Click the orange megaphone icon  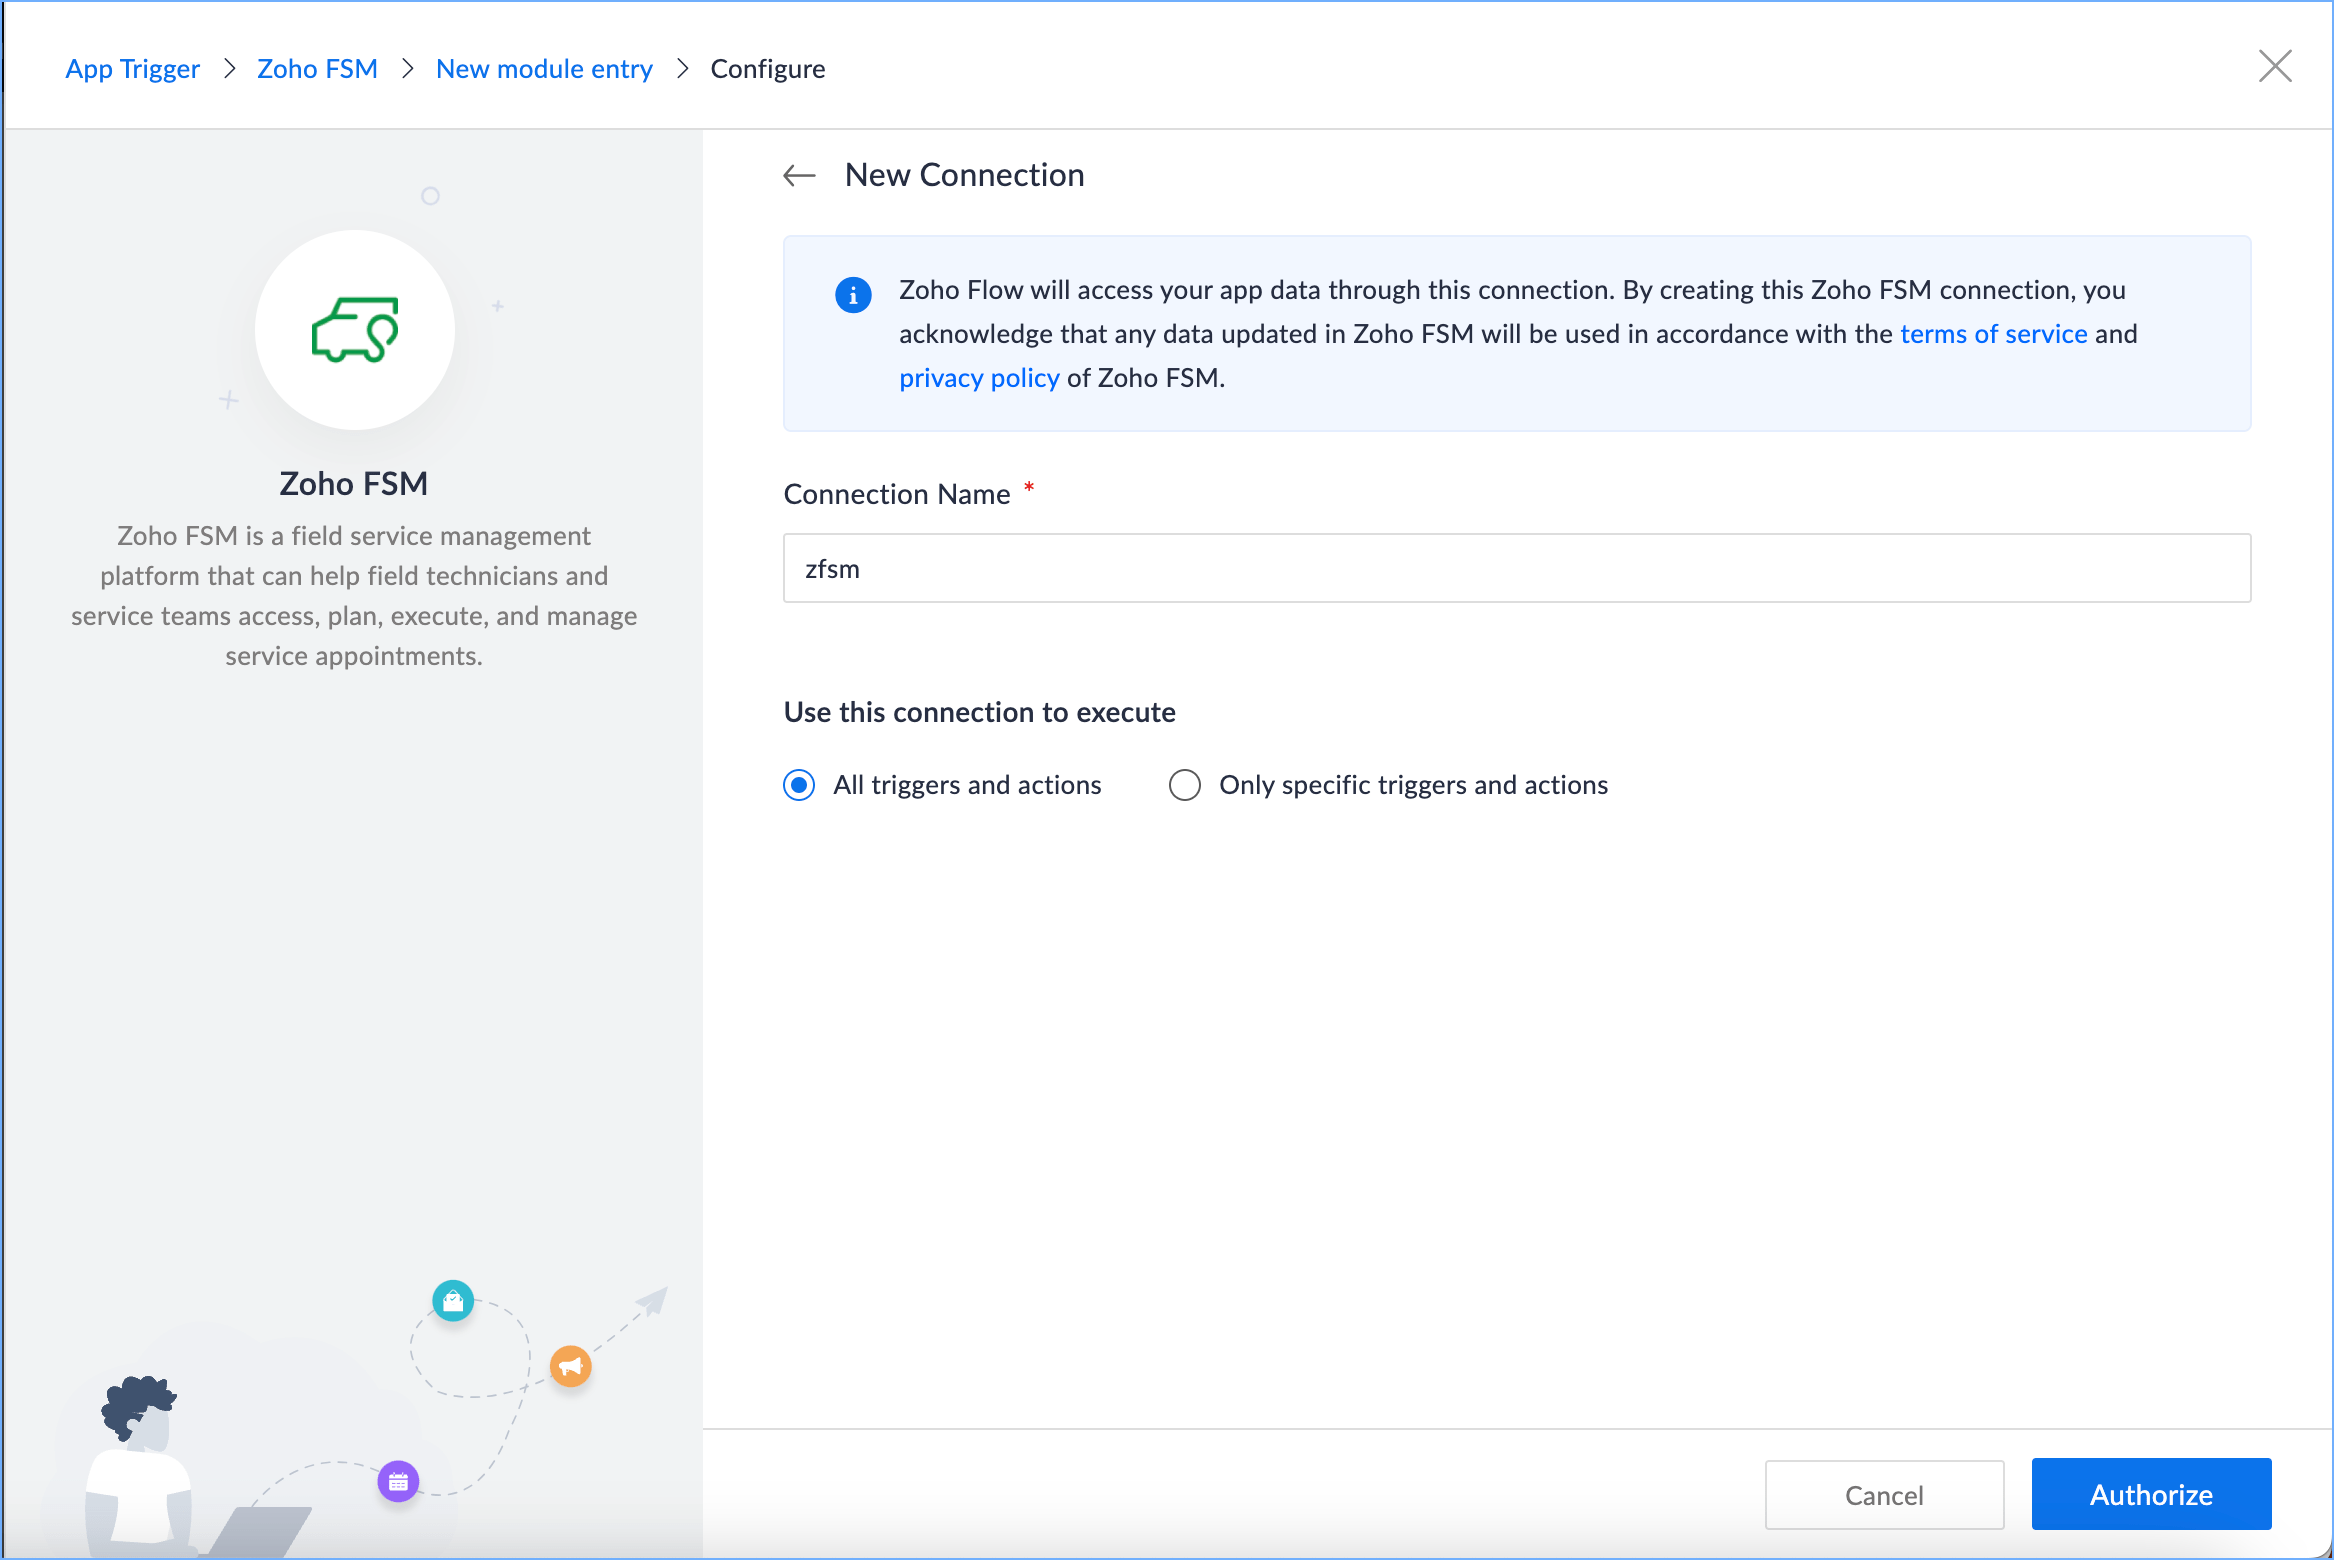pyautogui.click(x=570, y=1366)
